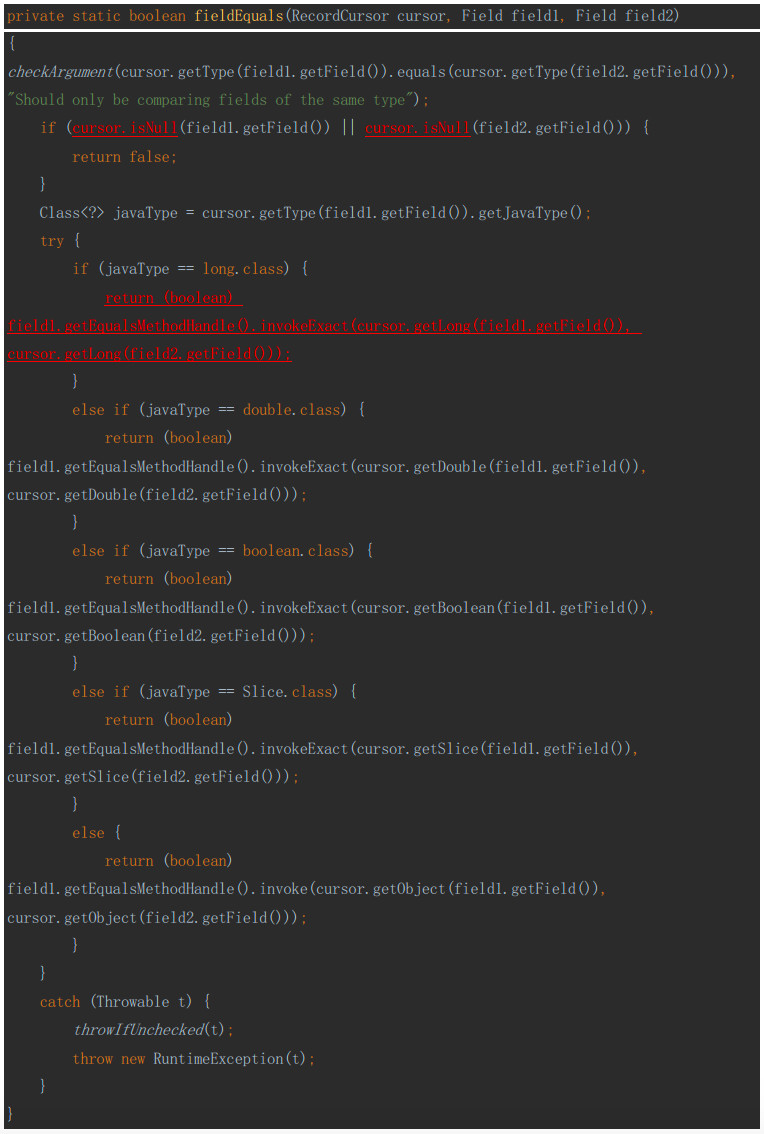The height and width of the screenshot is (1134, 764).
Task: Click the second red underlined cursor.isNull
Action: [417, 128]
